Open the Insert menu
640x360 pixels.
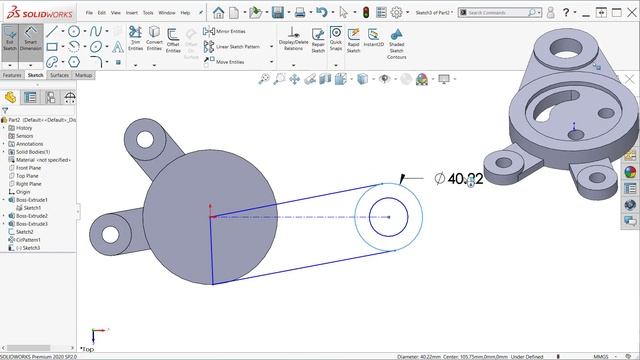click(x=132, y=13)
